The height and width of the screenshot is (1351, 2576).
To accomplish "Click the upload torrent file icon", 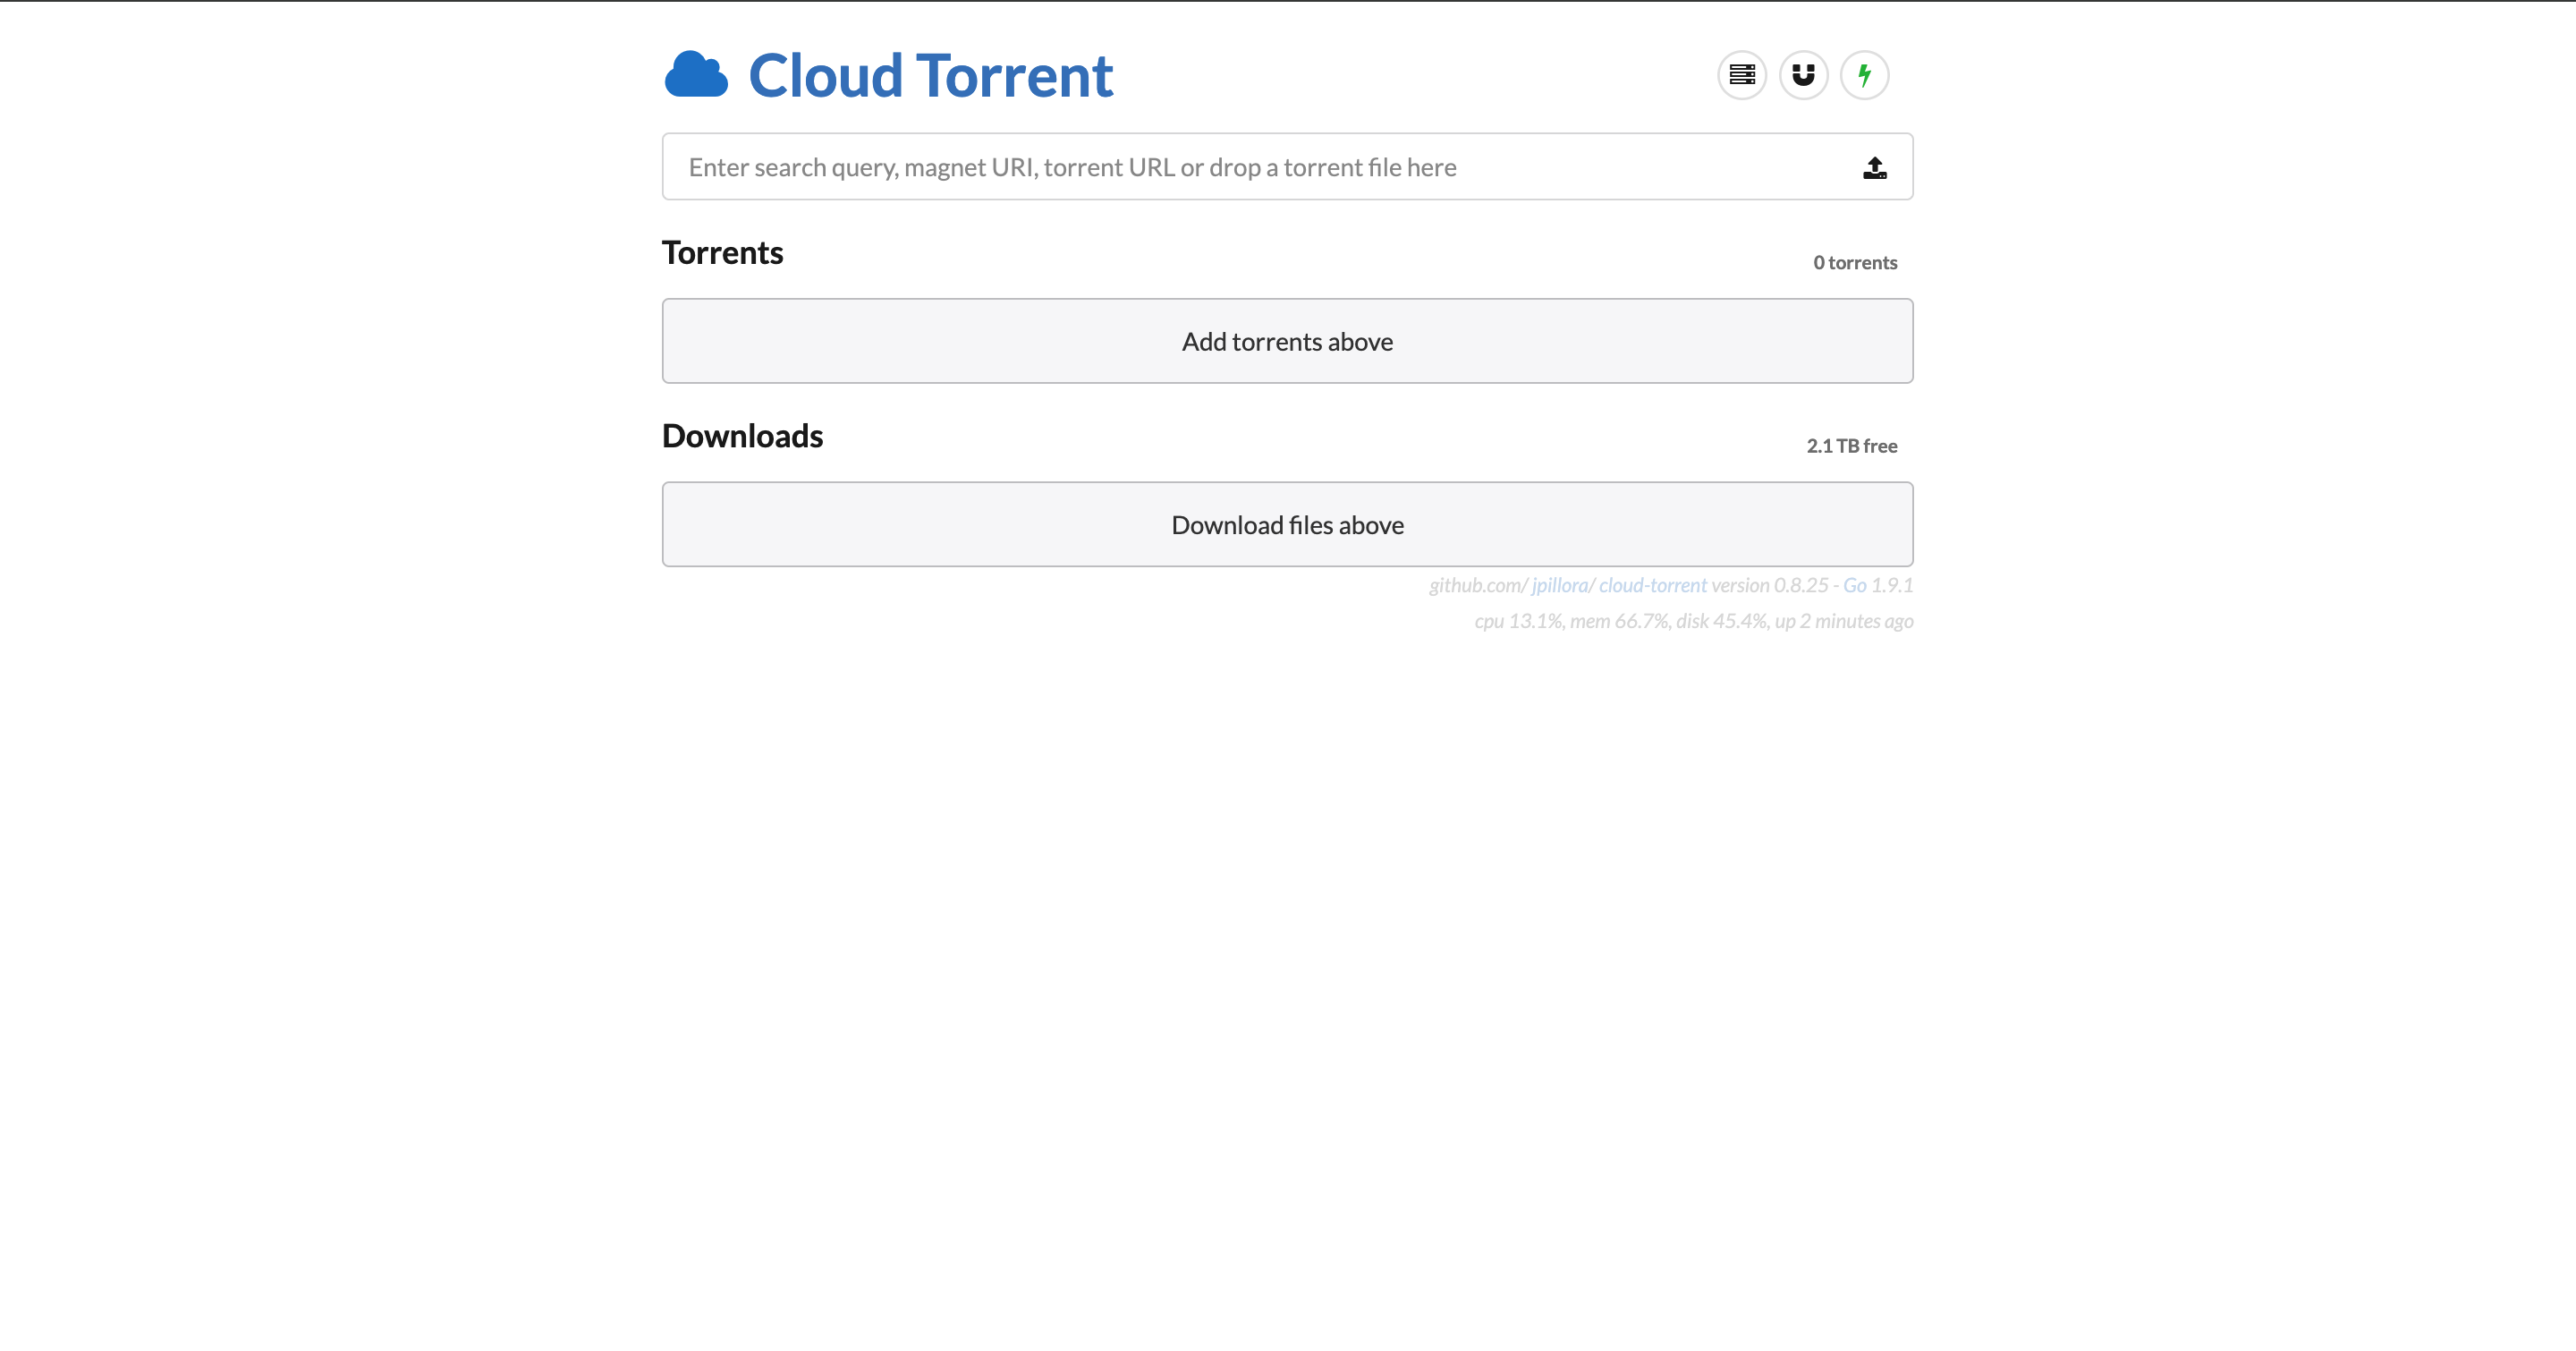I will 1874,168.
